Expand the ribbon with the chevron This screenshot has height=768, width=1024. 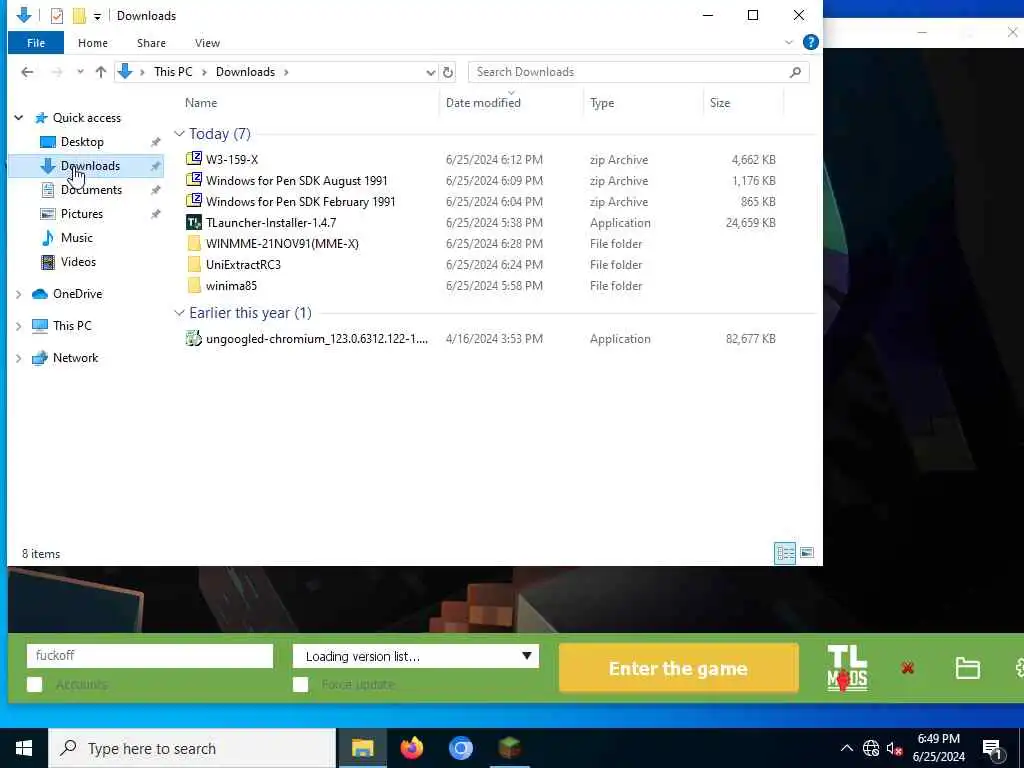point(789,42)
